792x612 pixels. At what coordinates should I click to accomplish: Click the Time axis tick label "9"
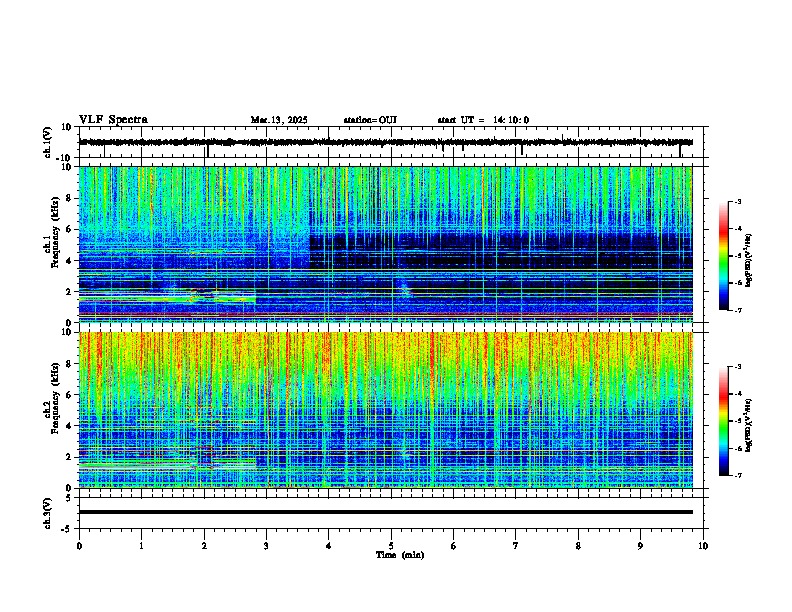click(x=640, y=546)
